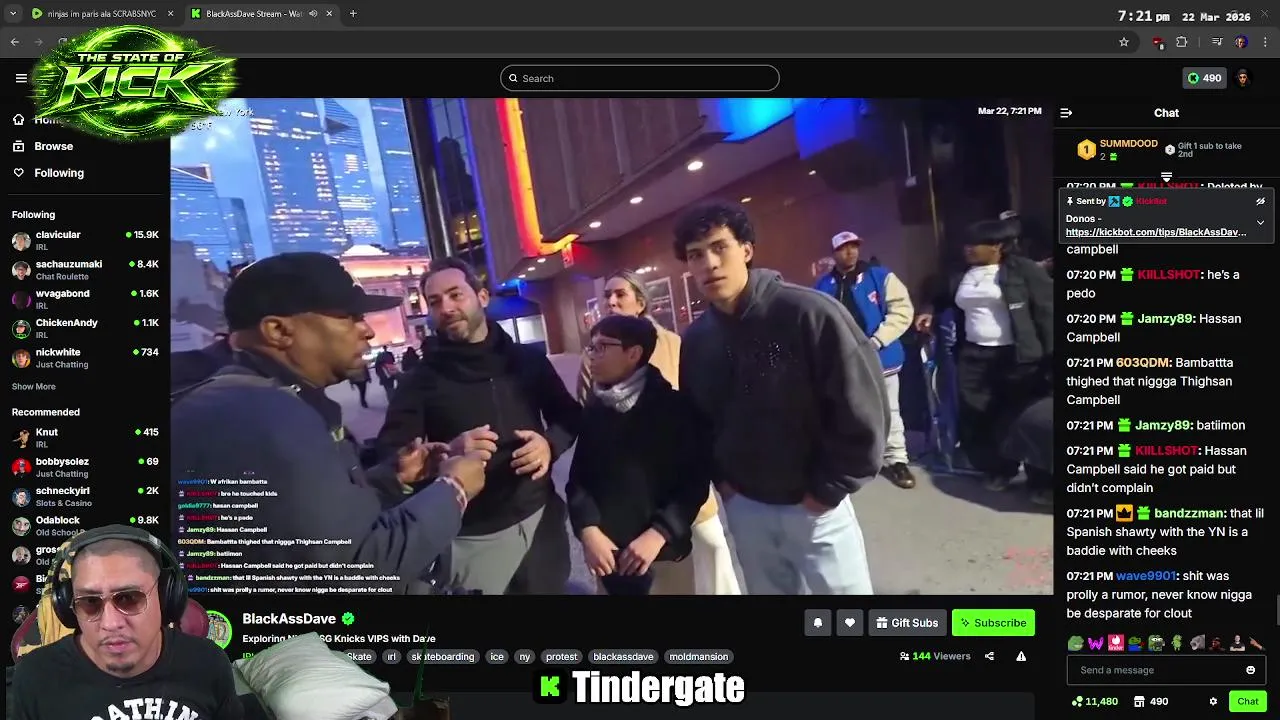This screenshot has width=1280, height=720.
Task: Click the Browse sidebar icon
Action: 18,146
